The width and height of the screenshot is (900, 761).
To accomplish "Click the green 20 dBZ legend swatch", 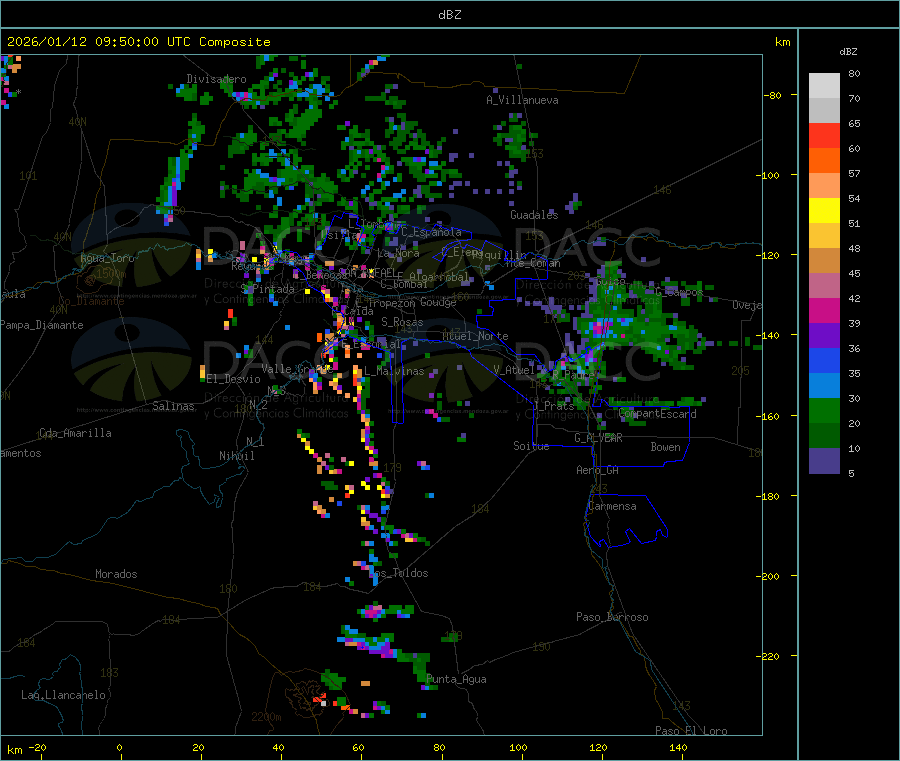I will click(824, 410).
